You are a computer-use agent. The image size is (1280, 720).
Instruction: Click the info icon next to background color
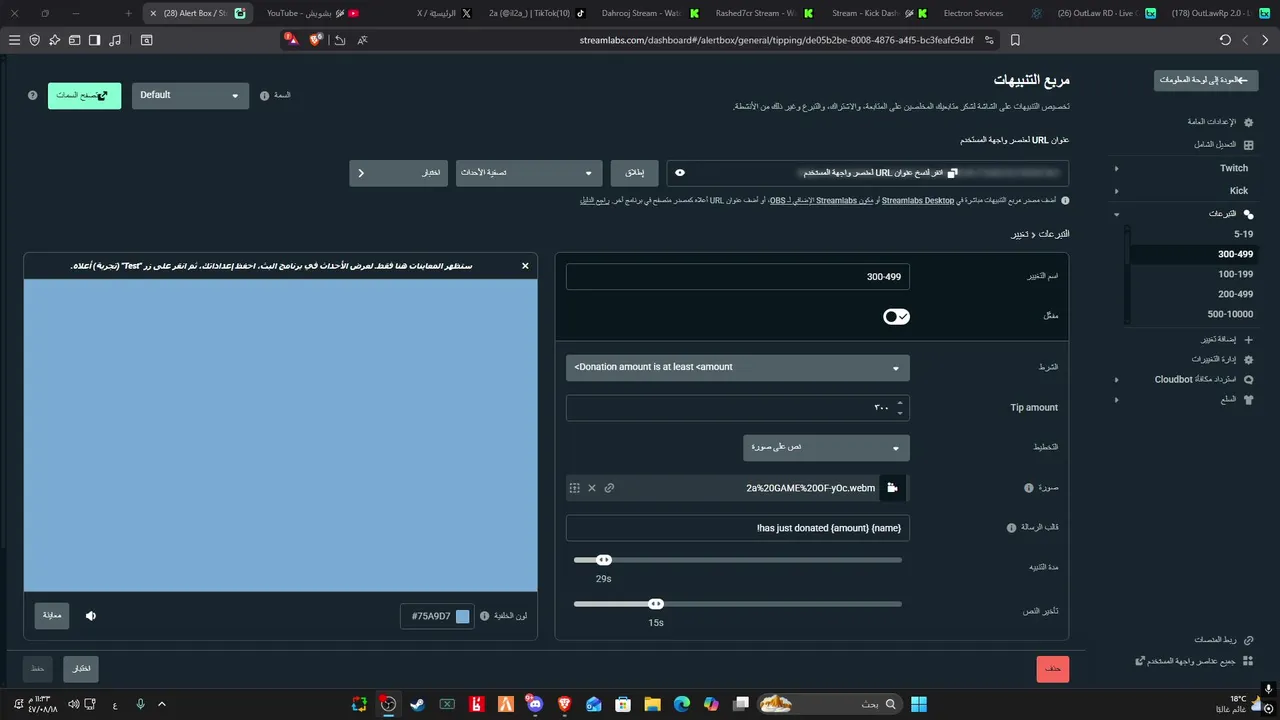(x=485, y=616)
